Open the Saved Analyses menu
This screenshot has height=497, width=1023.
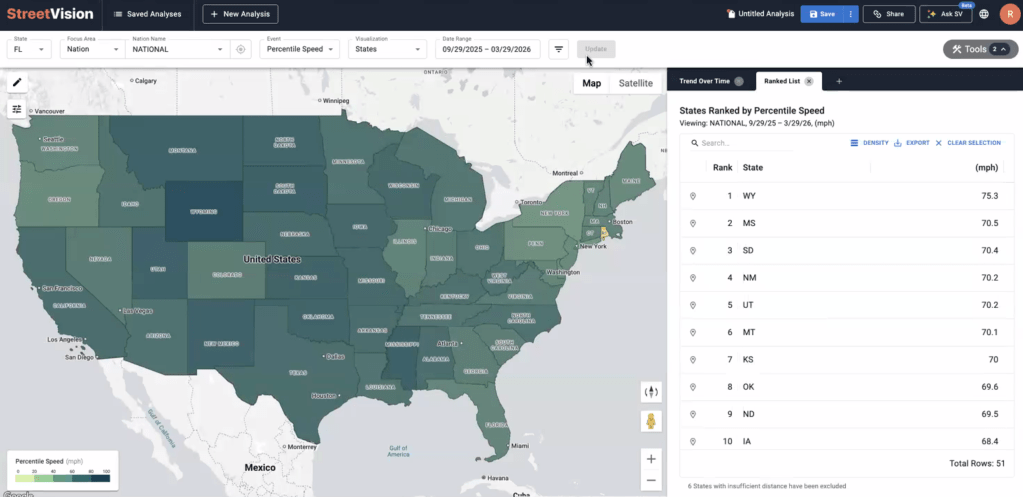(147, 14)
